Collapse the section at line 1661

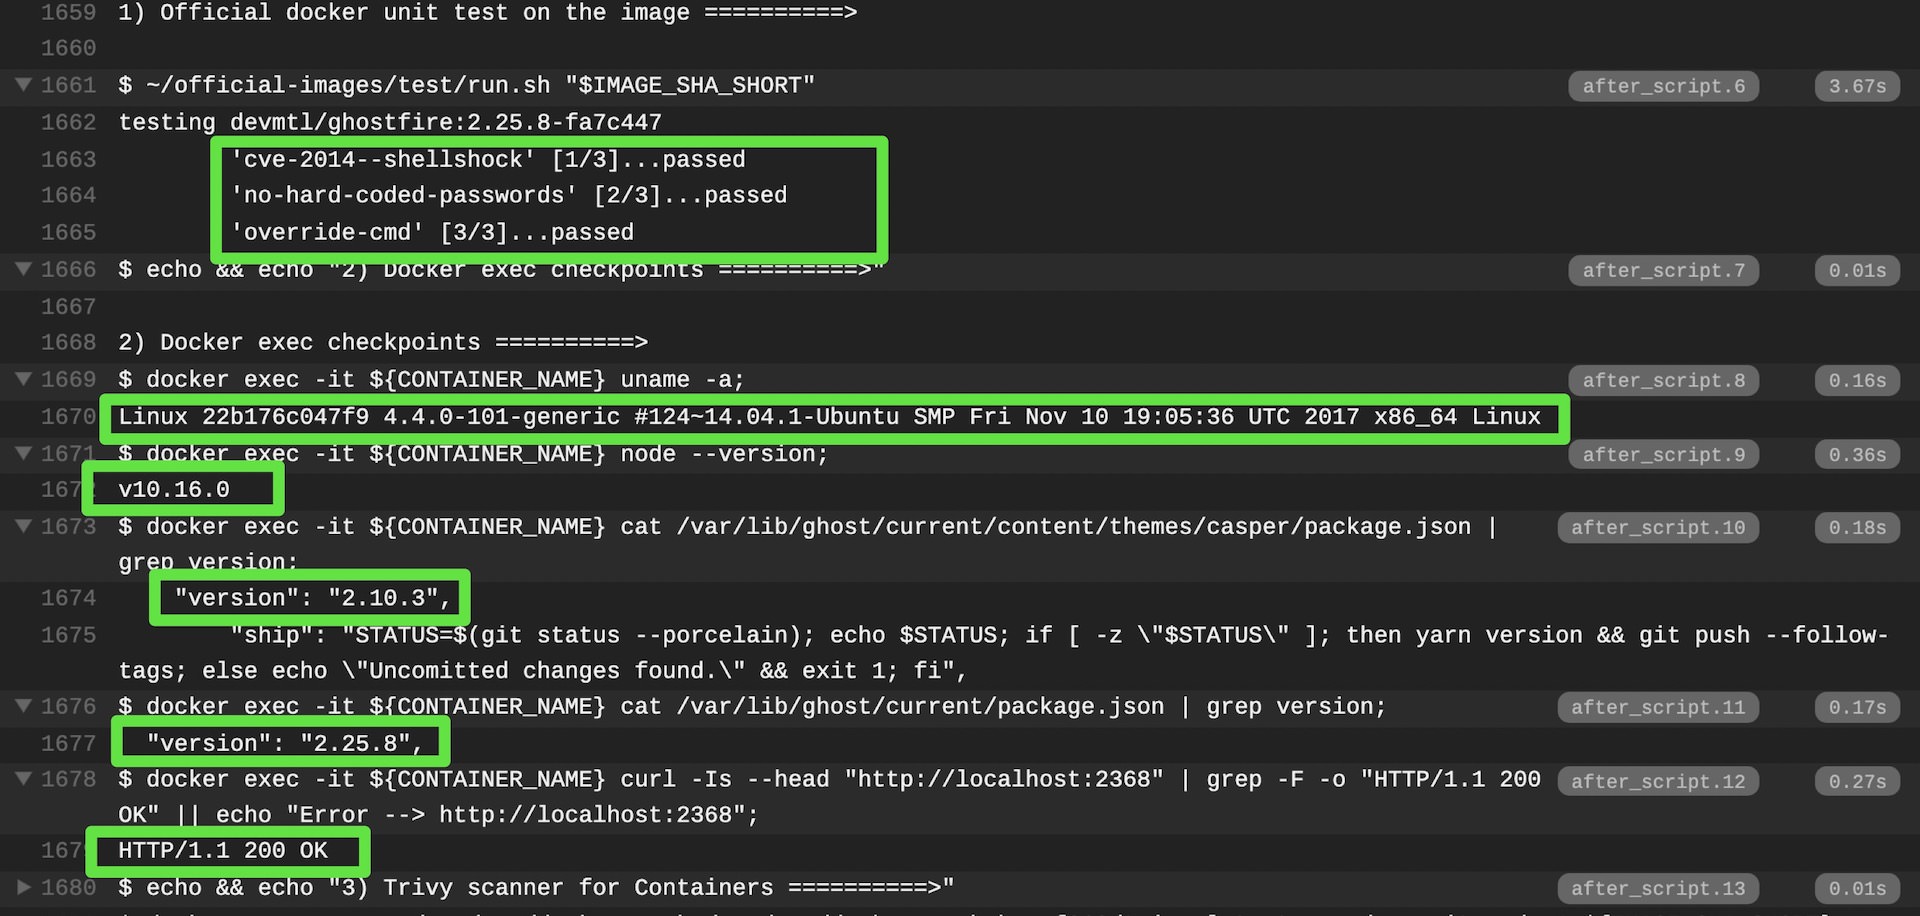pos(24,85)
